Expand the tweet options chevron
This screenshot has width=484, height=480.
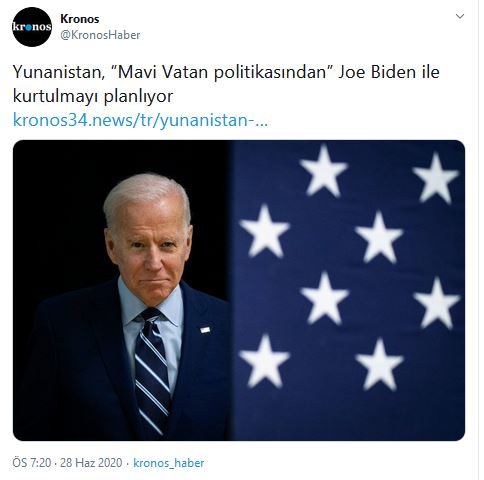pos(460,16)
